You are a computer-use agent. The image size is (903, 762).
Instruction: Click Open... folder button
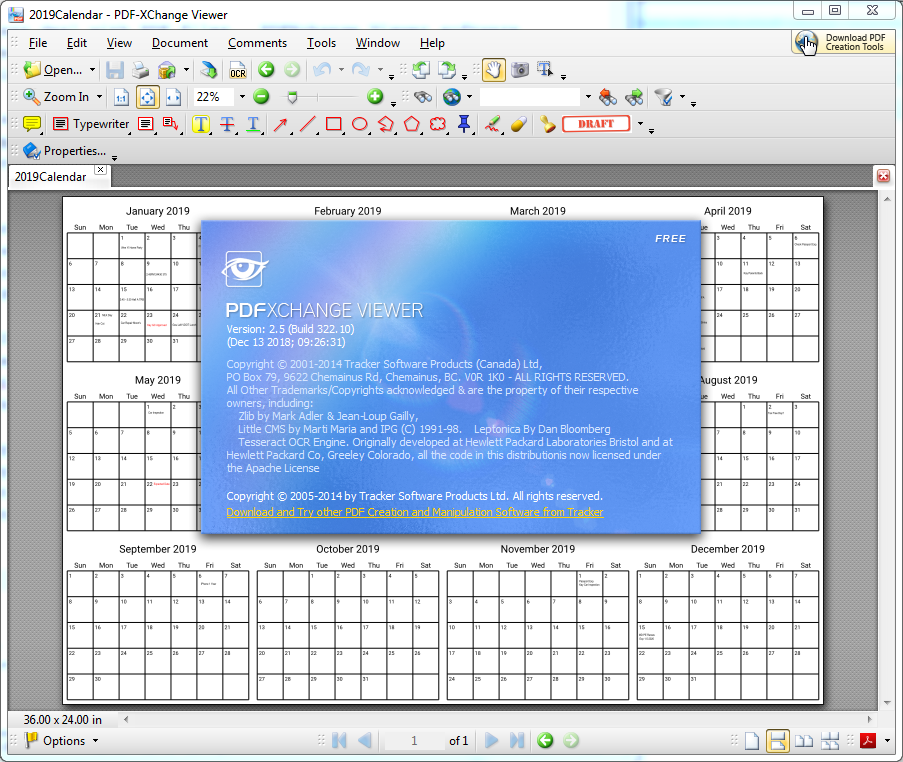pos(53,70)
